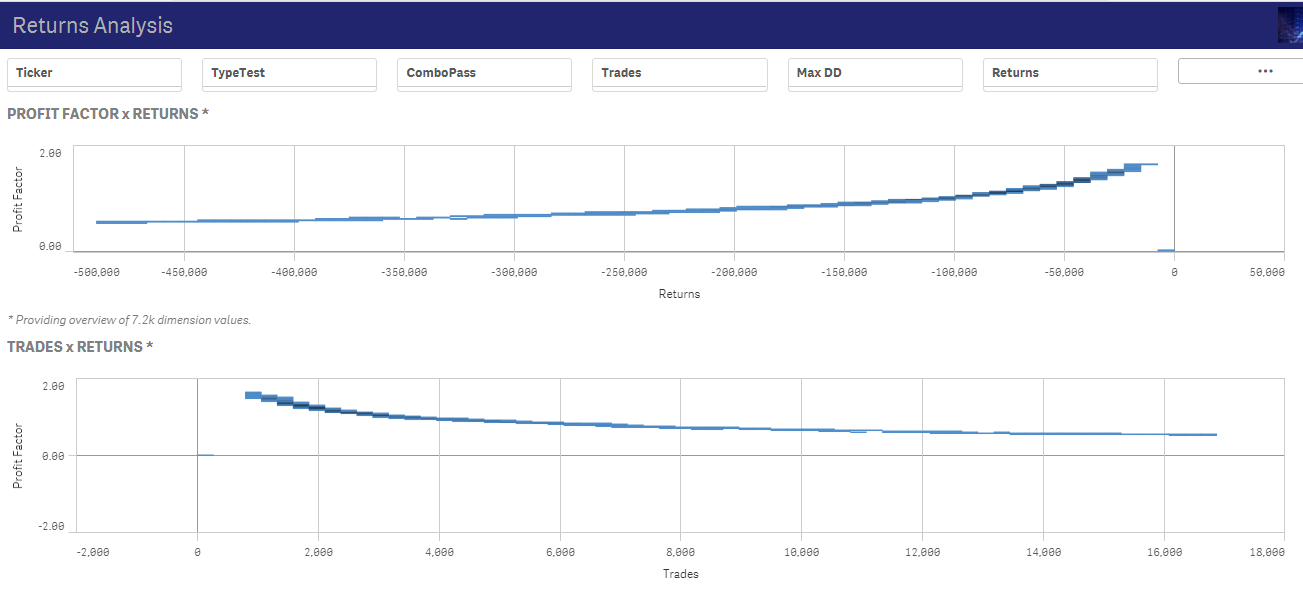The width and height of the screenshot is (1303, 592).
Task: Open the Returns filter pane
Action: (1069, 73)
